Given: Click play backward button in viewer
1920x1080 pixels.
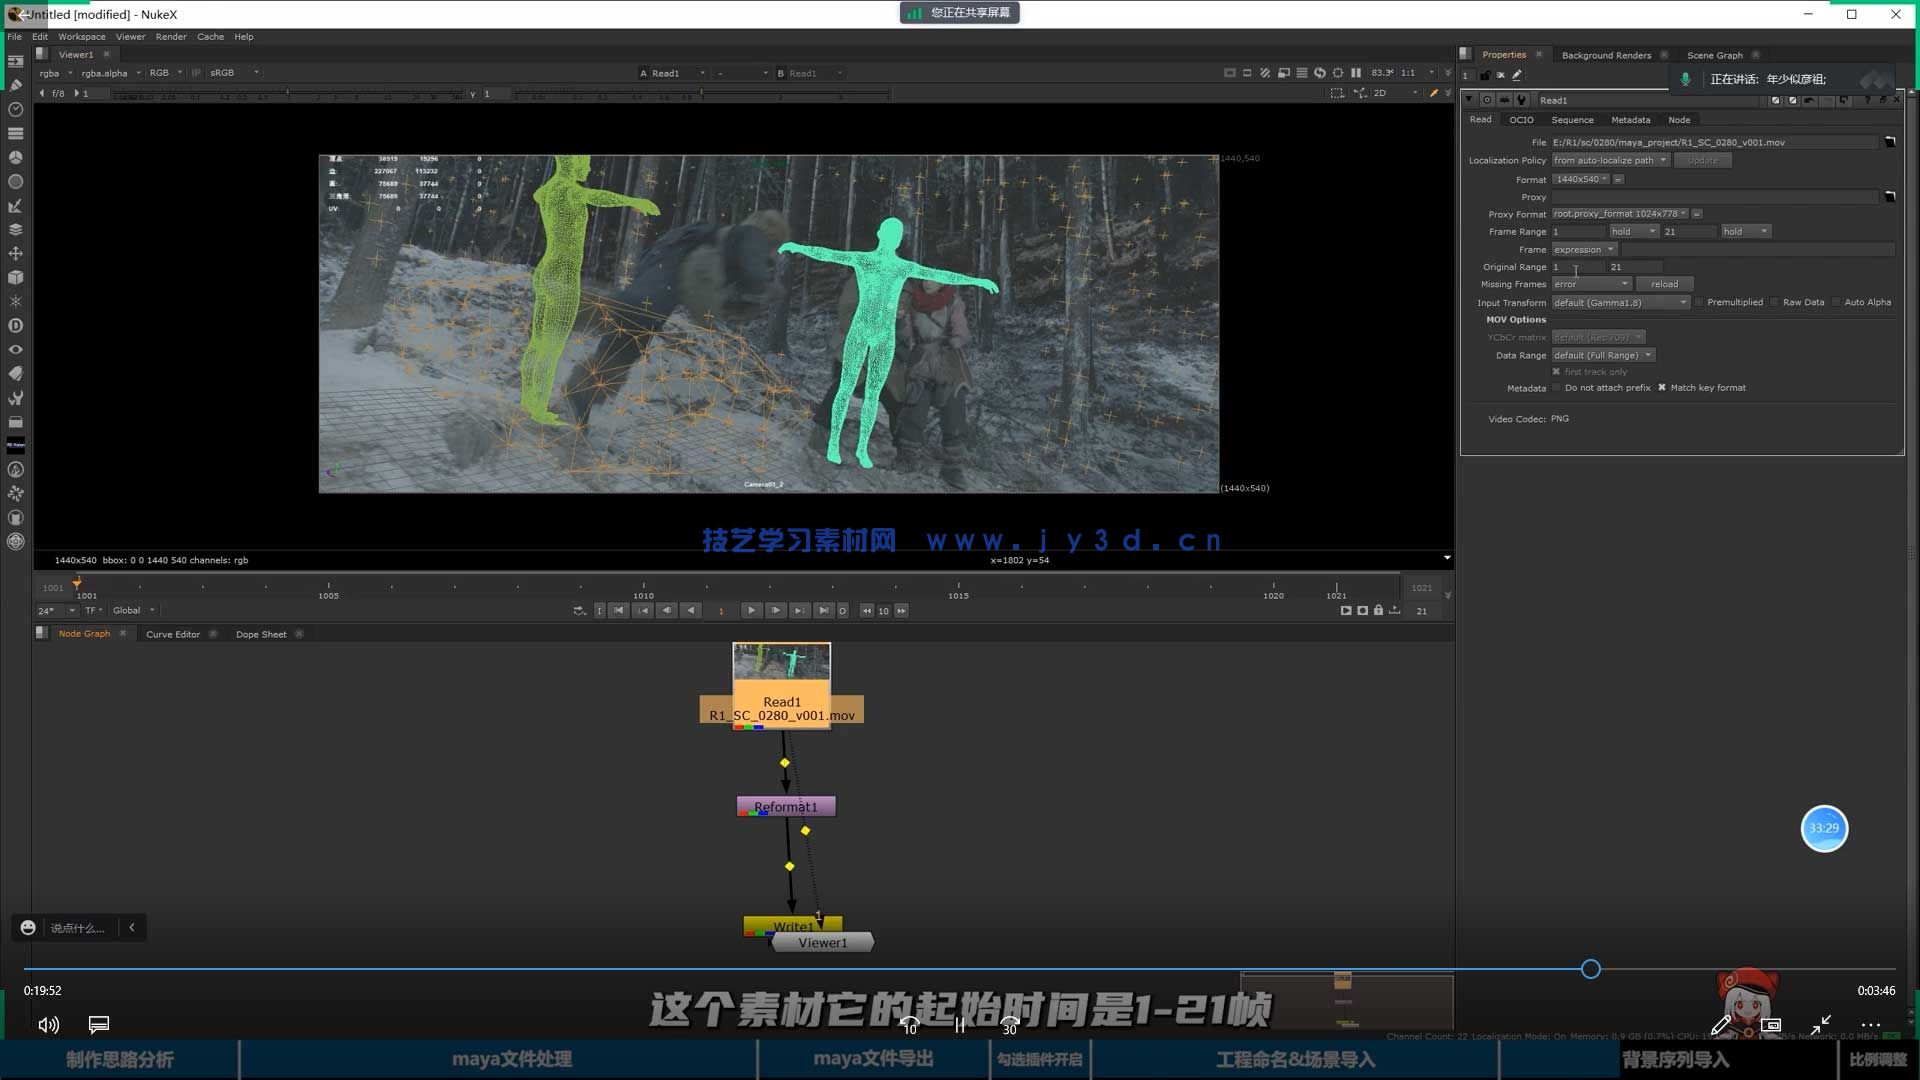Looking at the screenshot, I should point(691,610).
